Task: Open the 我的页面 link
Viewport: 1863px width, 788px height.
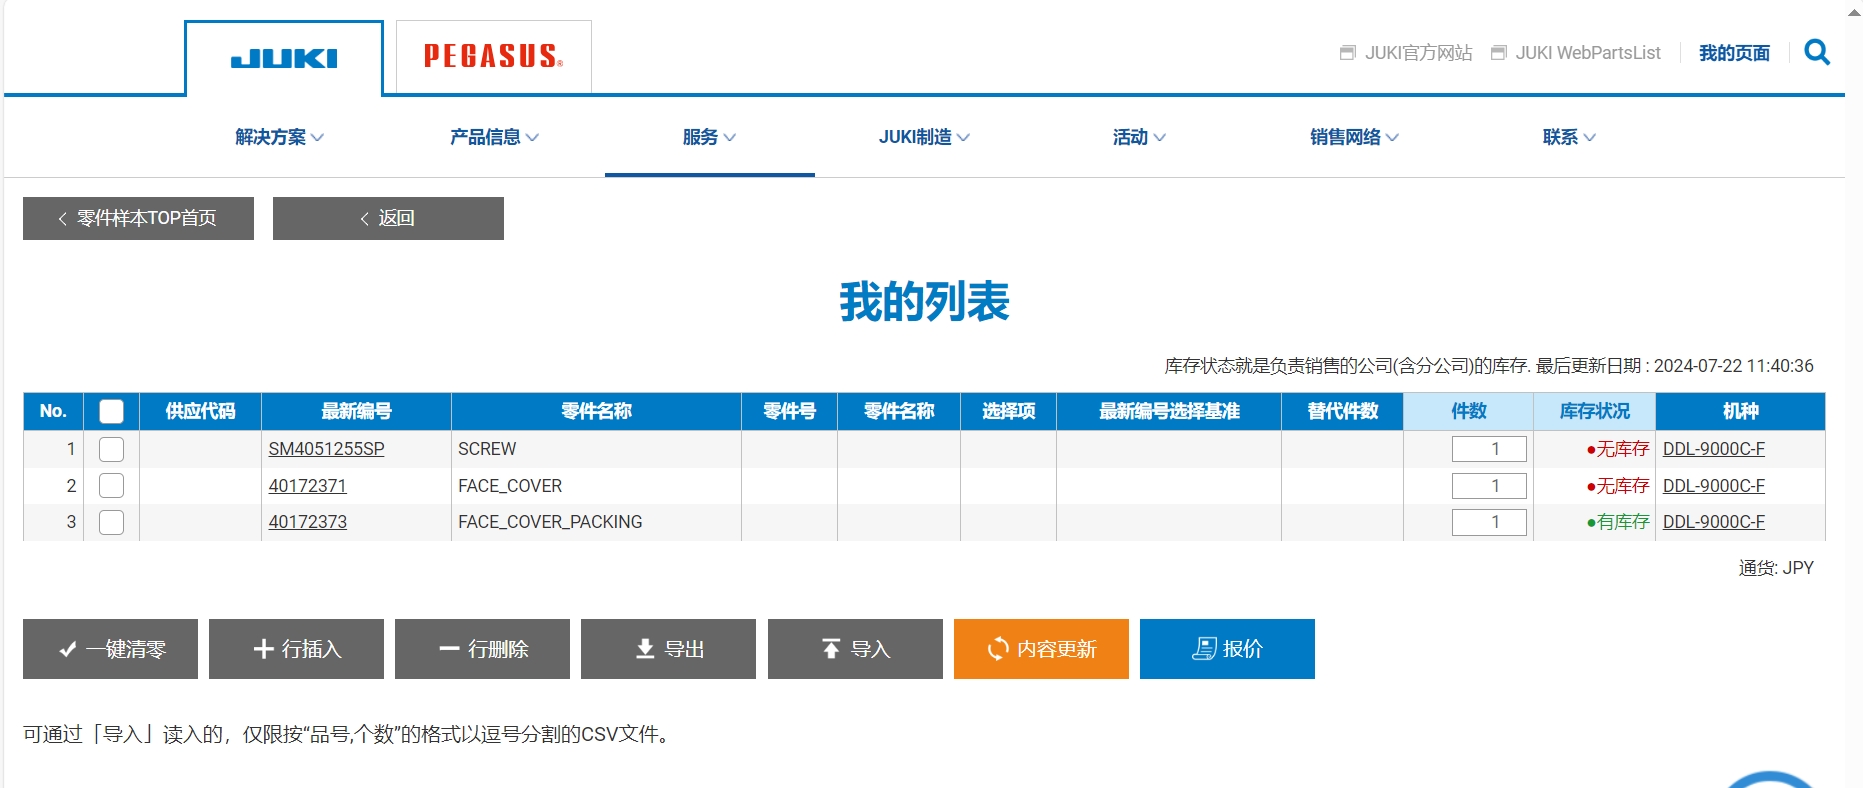Action: 1733,53
